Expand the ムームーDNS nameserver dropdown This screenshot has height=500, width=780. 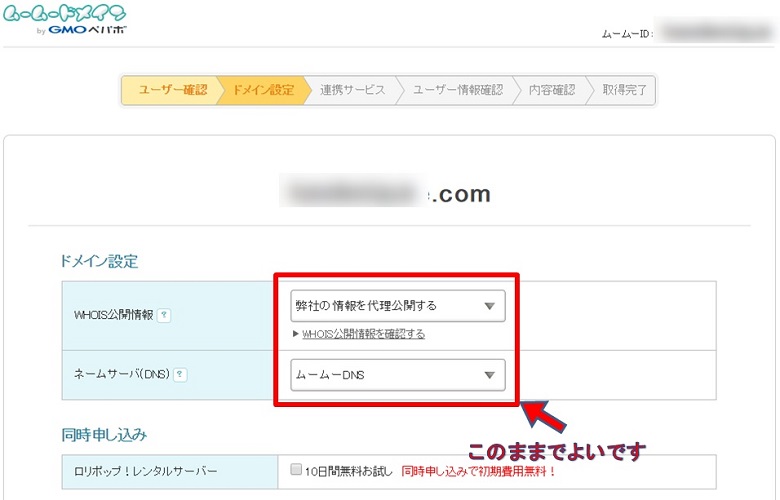click(397, 376)
